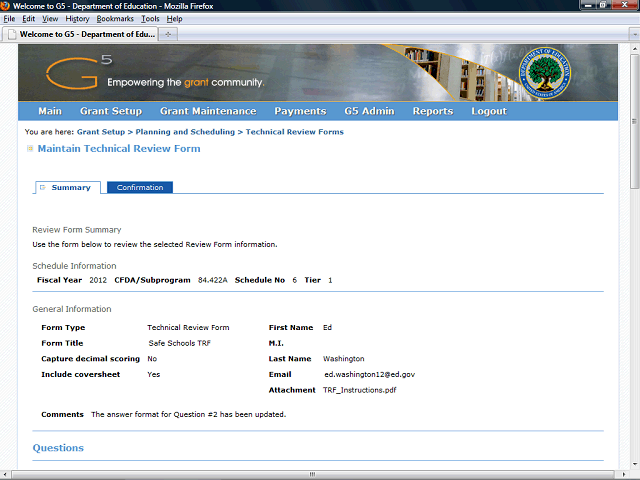Image resolution: width=640 pixels, height=480 pixels.
Task: Click the horizontal scrollbar thumb
Action: click(x=313, y=474)
